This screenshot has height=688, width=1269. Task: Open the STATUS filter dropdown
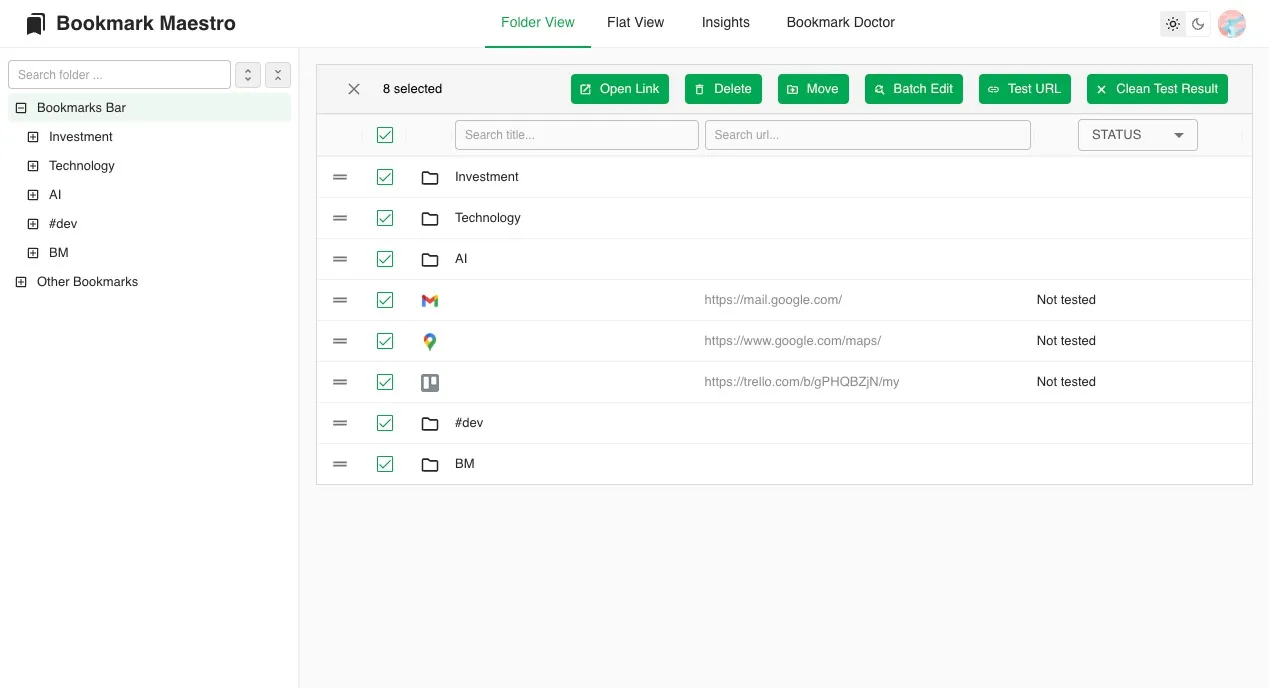click(1137, 135)
